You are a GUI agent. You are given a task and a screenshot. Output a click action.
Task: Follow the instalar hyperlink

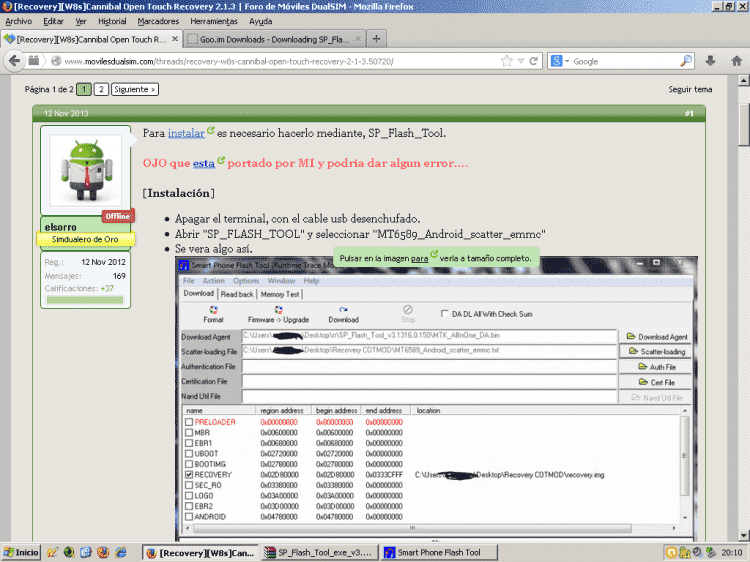click(186, 133)
